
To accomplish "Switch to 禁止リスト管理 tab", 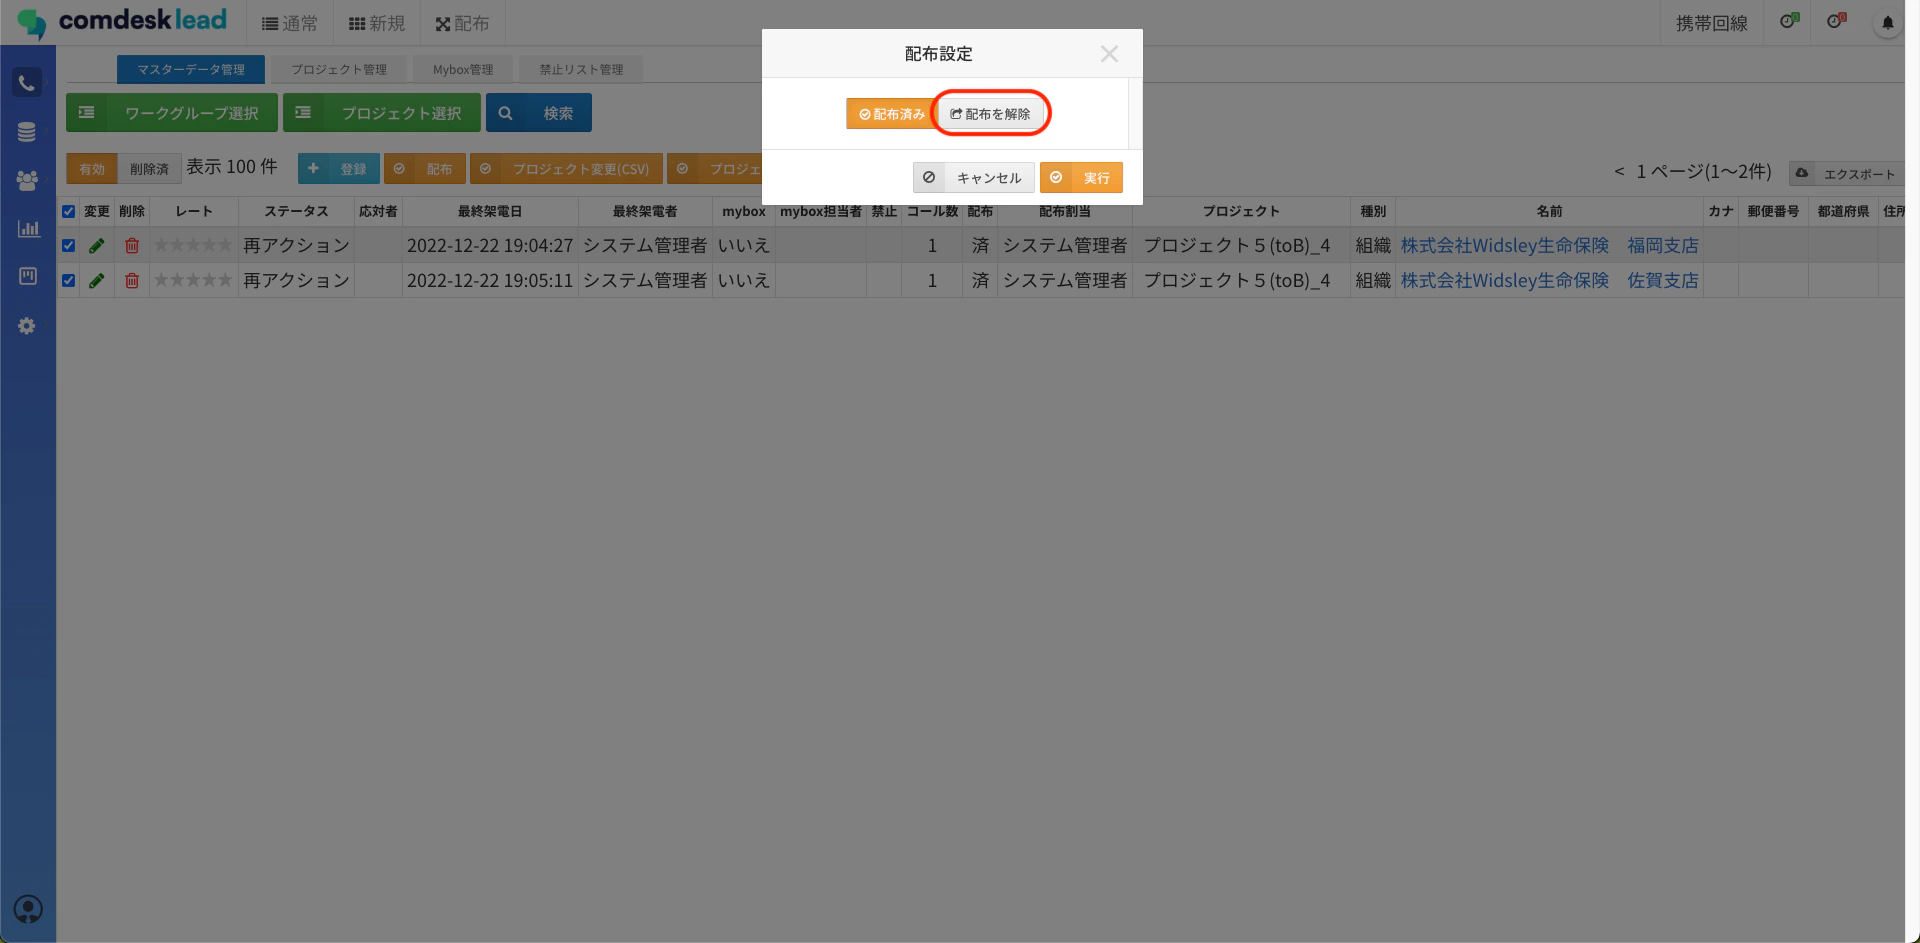I will (x=581, y=70).
